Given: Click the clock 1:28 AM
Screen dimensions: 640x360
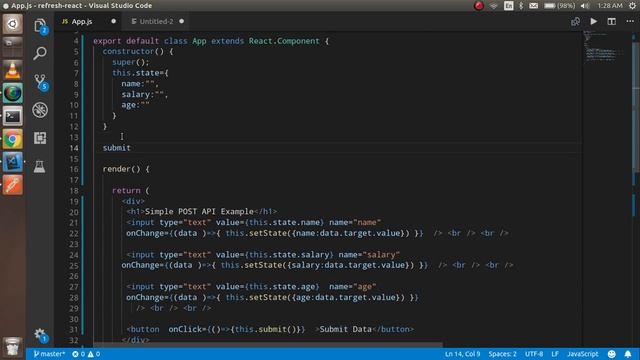Looking at the screenshot, I should tap(610, 6).
